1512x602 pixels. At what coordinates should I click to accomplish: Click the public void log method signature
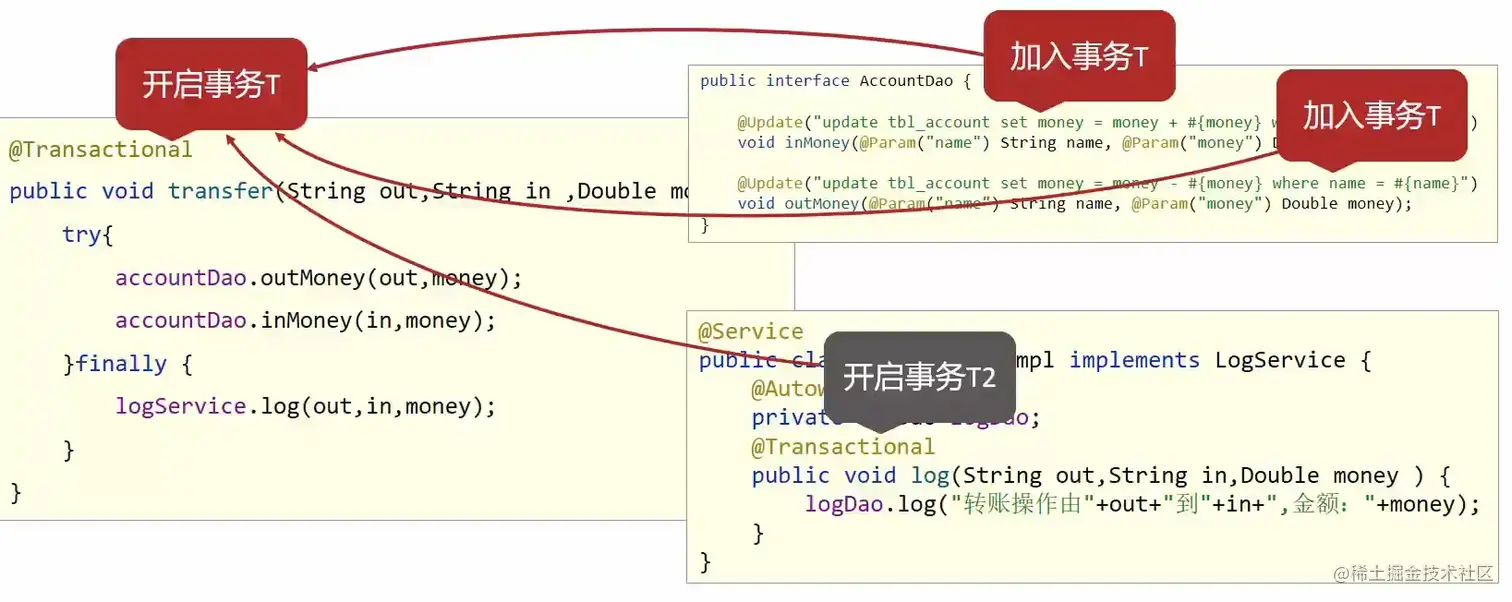[1101, 475]
